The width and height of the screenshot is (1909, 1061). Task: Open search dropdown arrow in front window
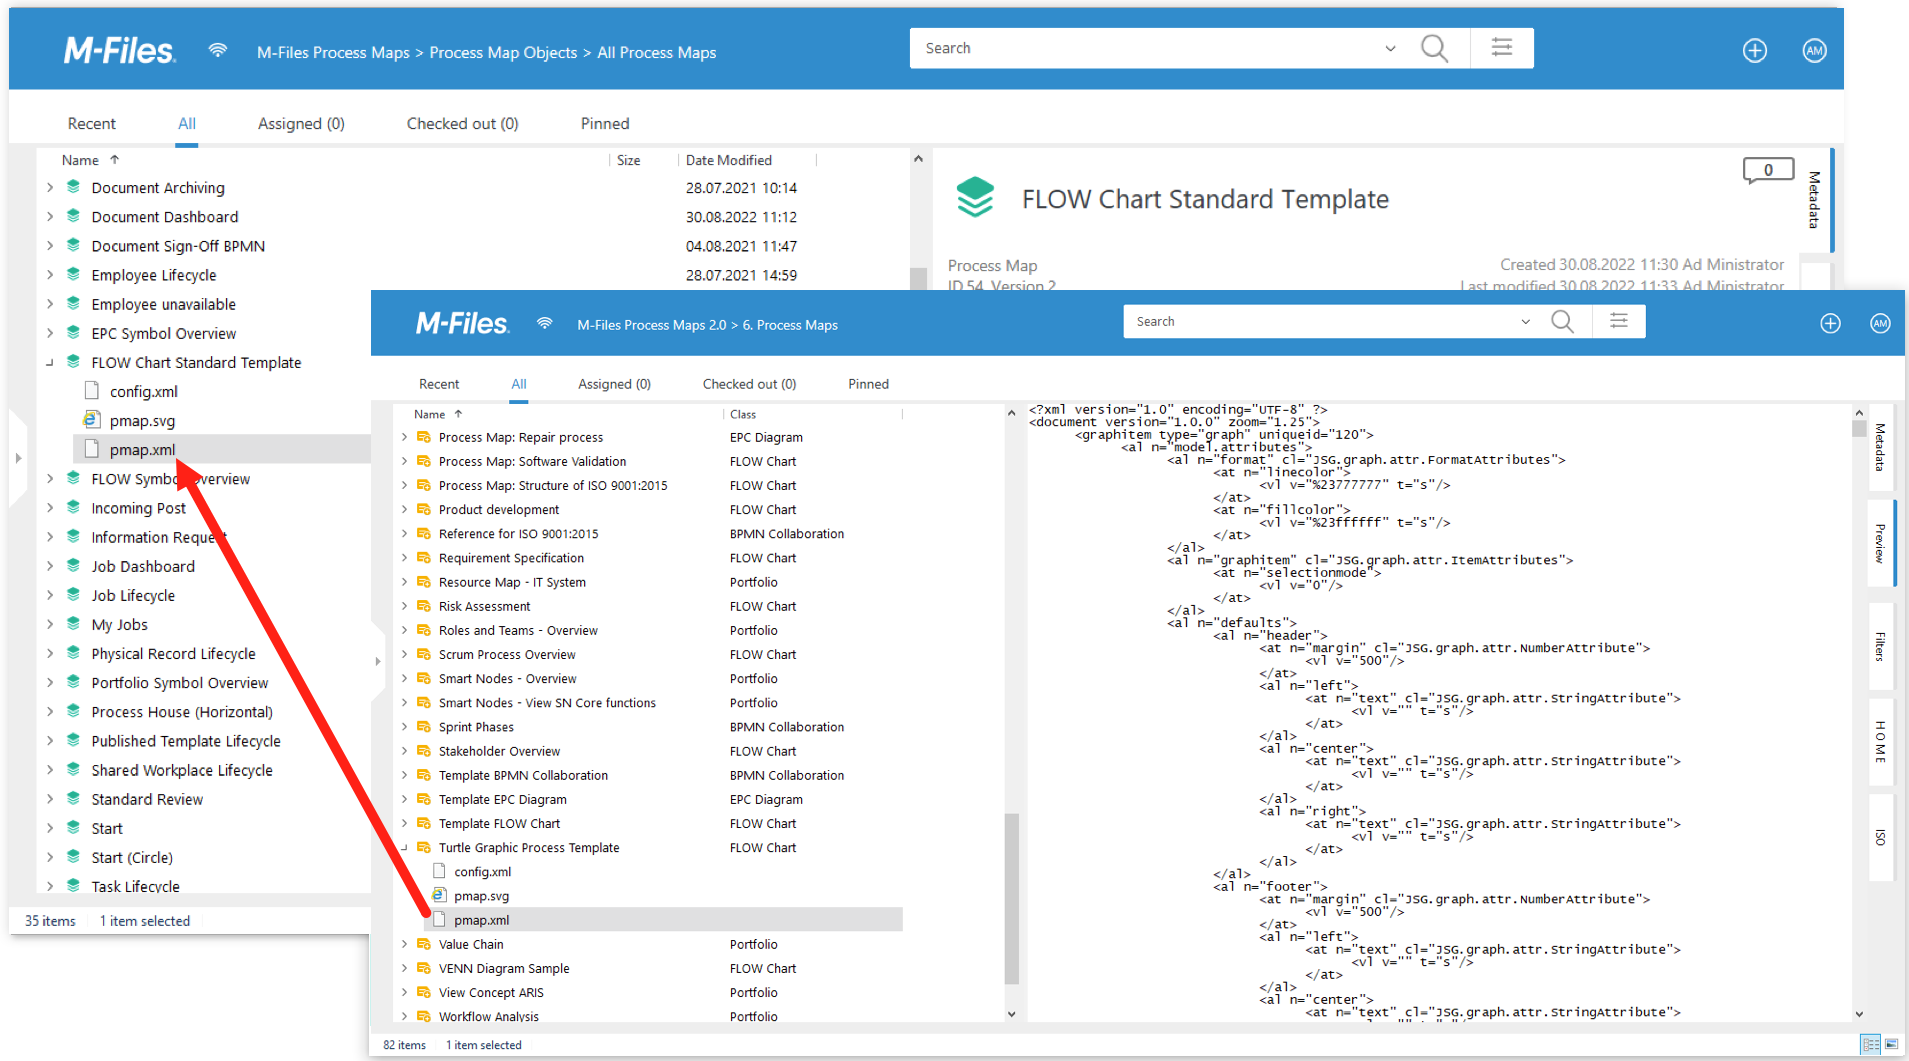click(1525, 322)
